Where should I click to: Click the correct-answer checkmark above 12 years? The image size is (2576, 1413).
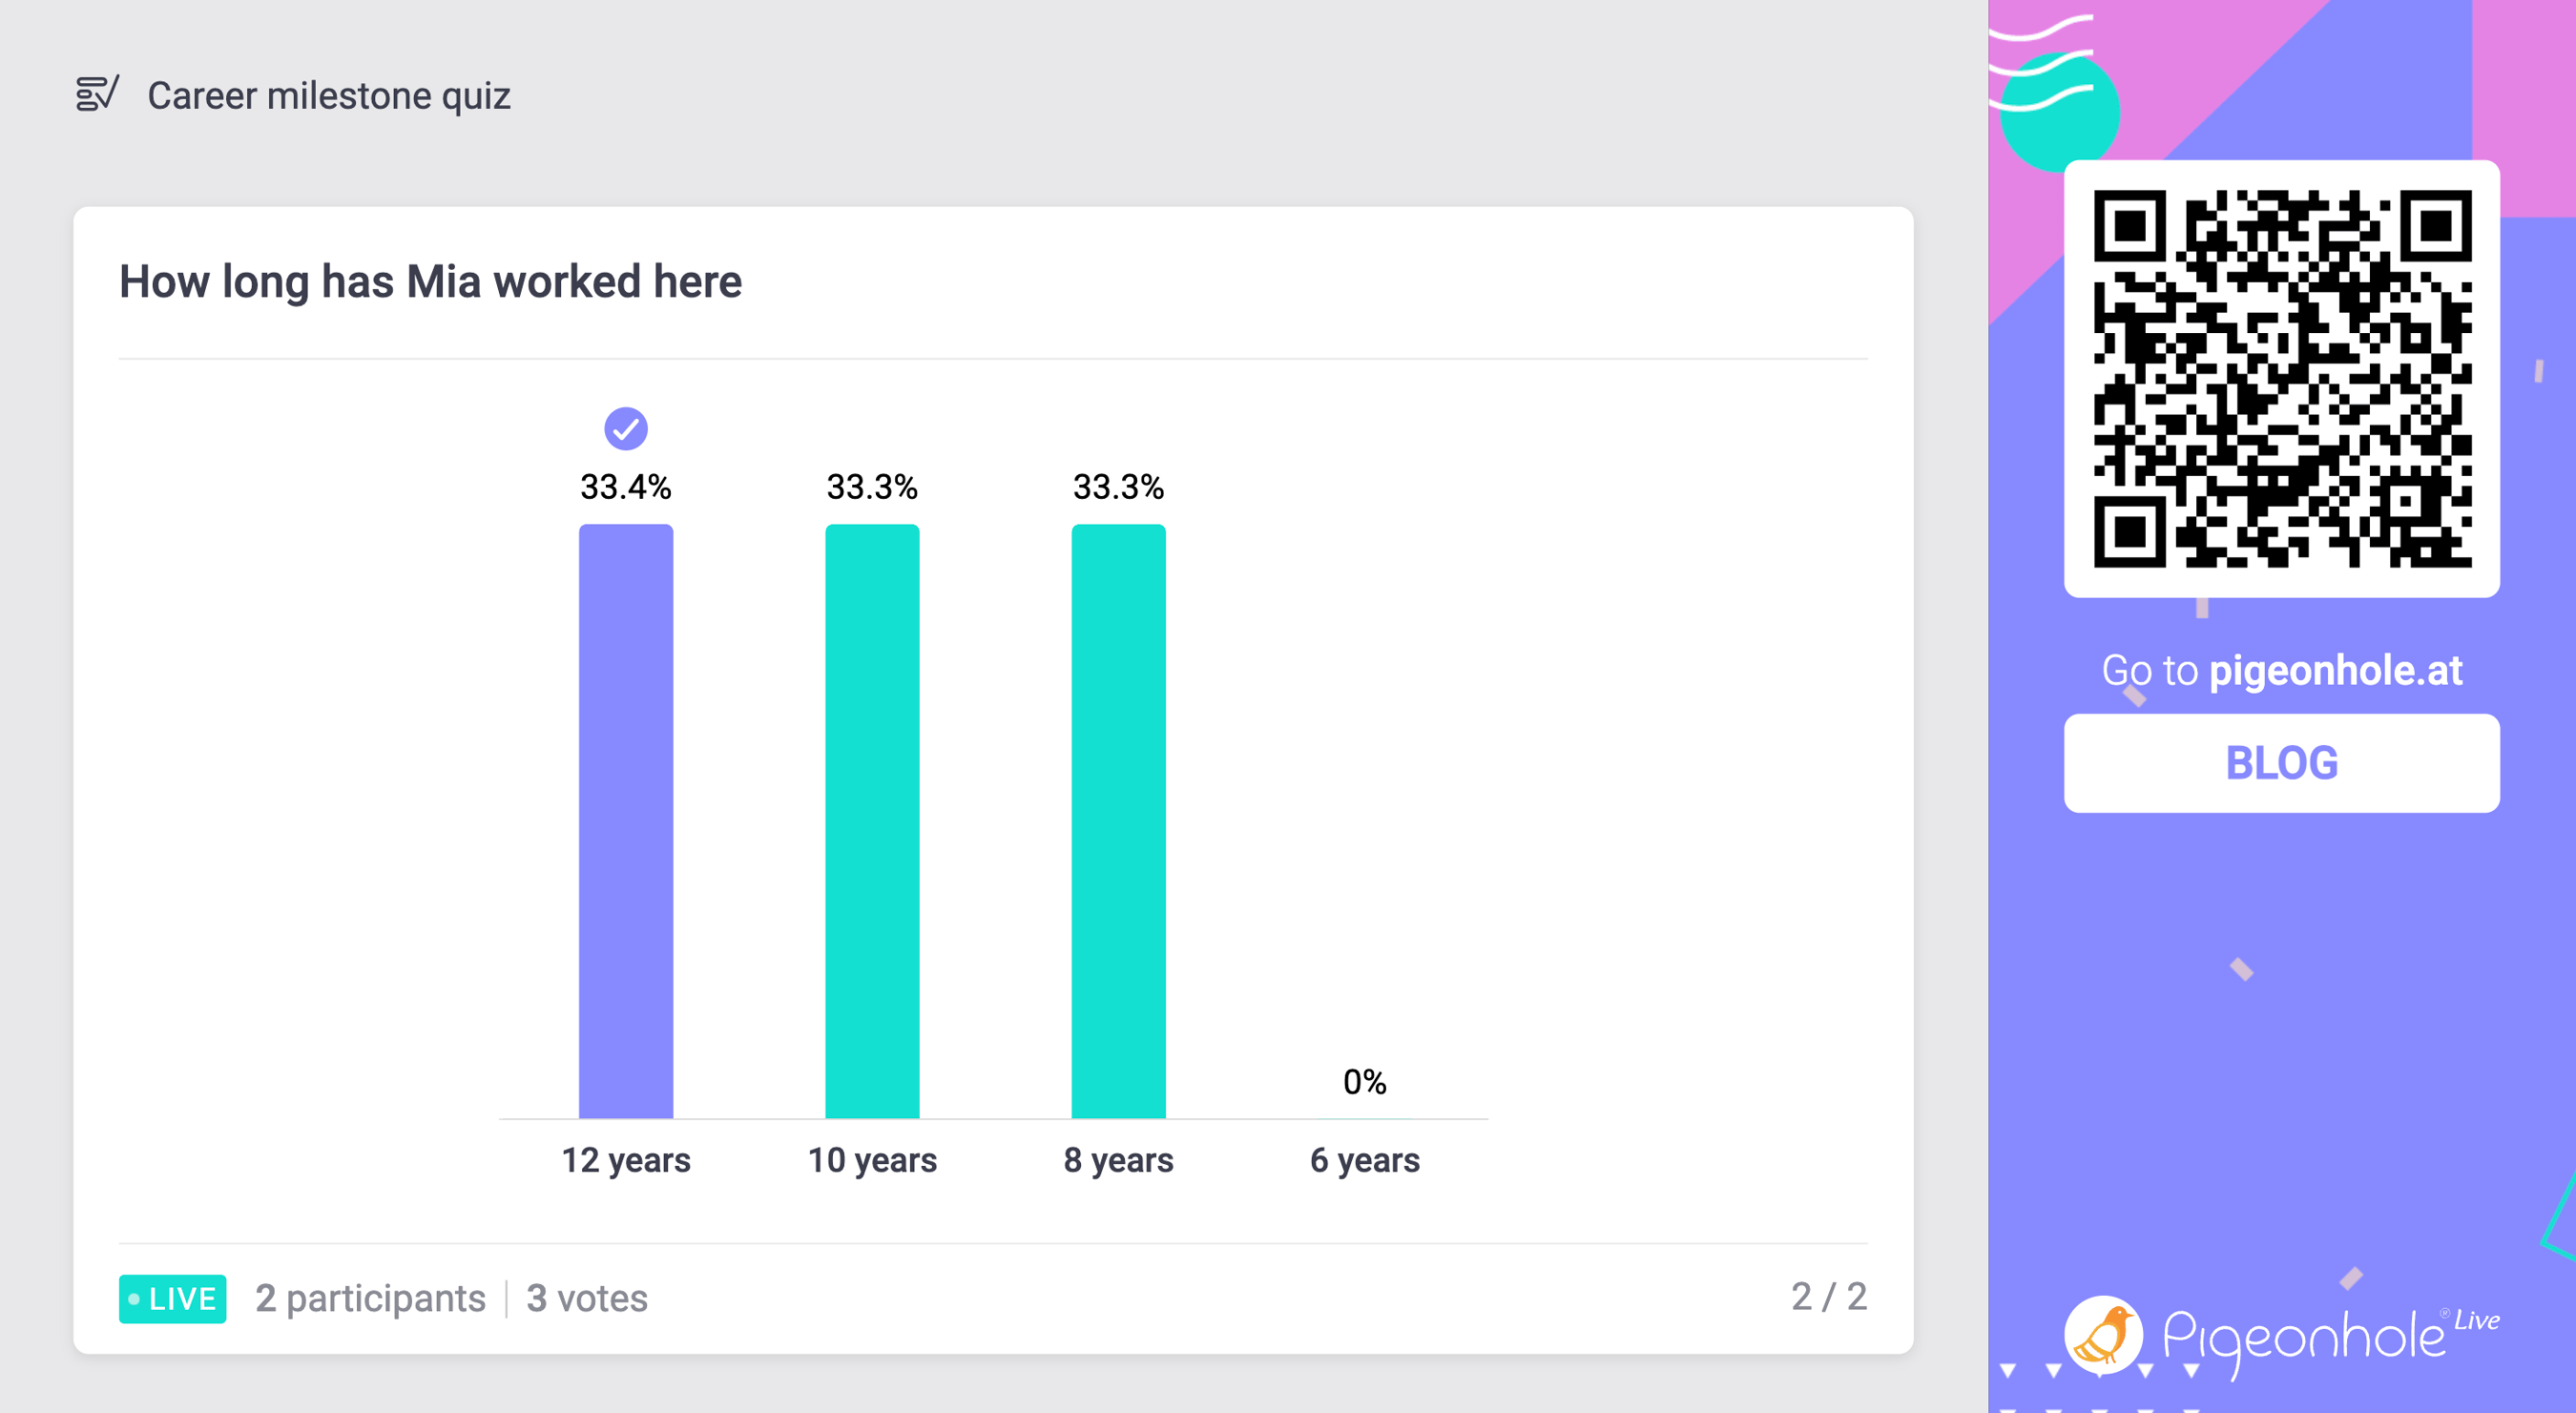[626, 429]
